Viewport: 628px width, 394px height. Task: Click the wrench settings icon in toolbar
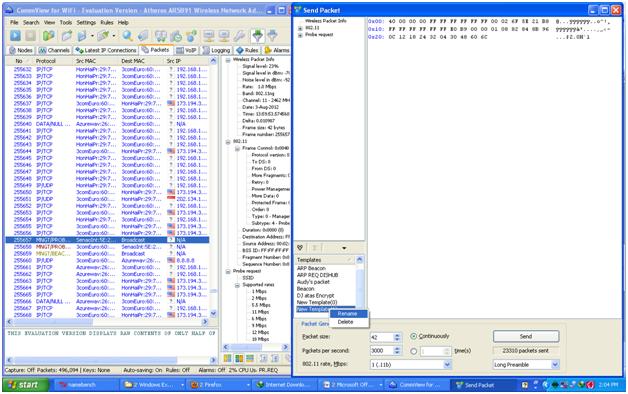[240, 36]
